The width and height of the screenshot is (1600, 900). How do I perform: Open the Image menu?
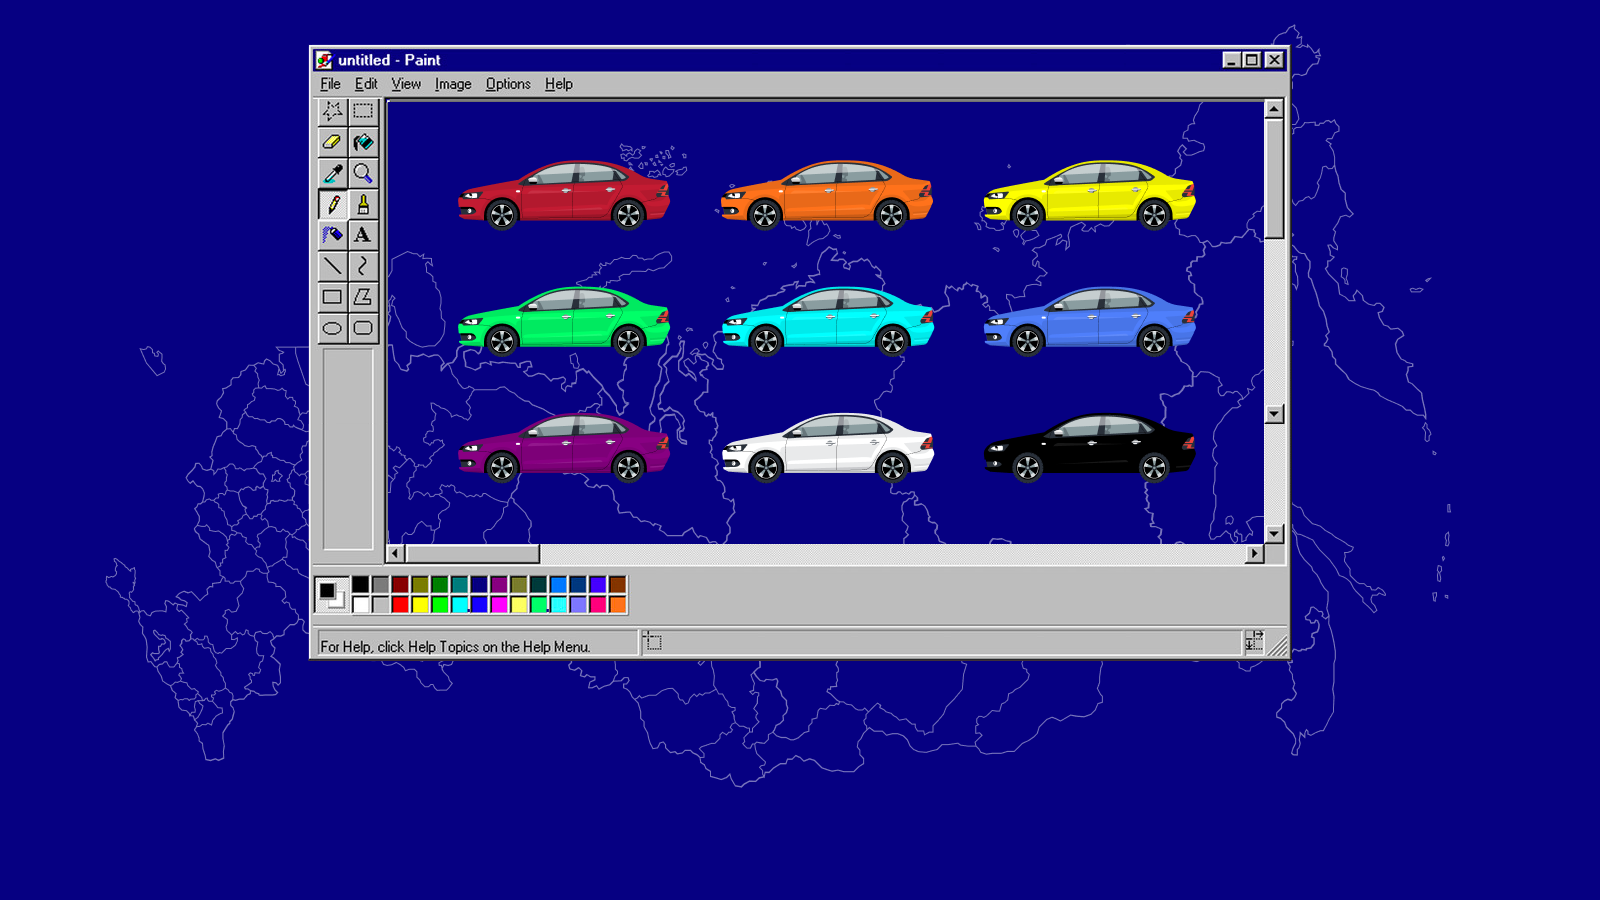(453, 84)
